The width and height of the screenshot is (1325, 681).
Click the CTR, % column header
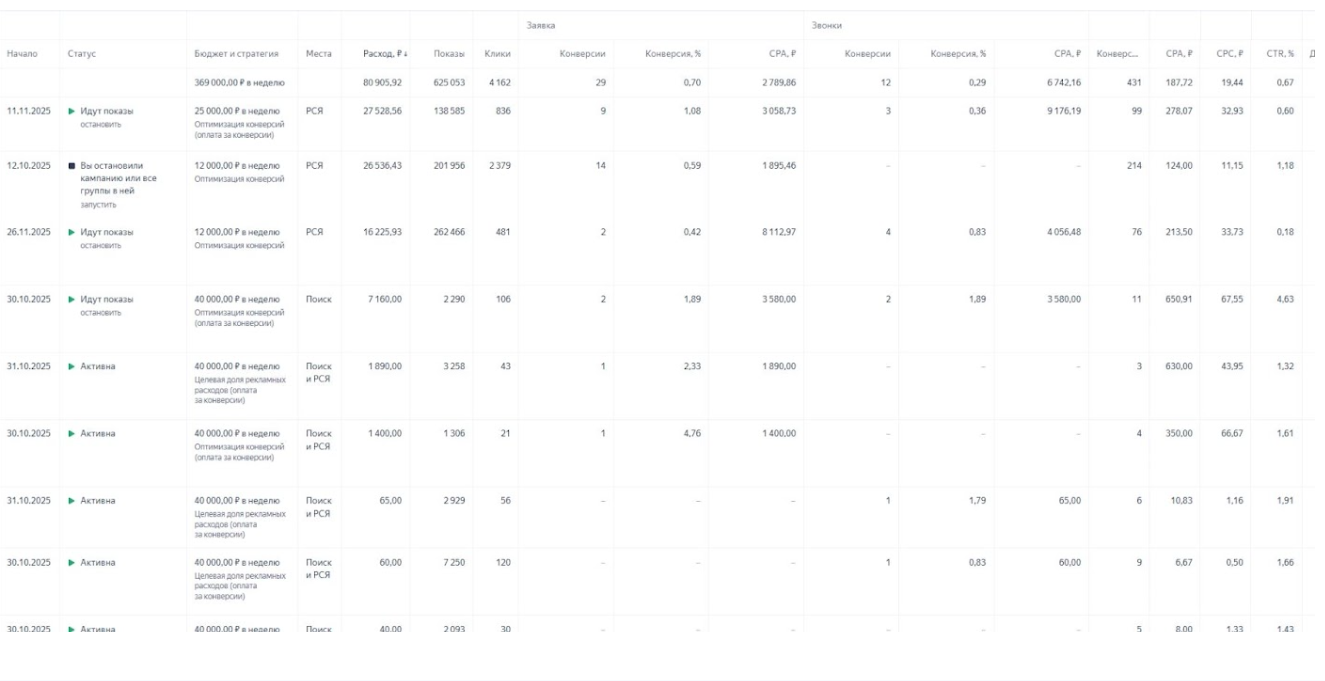tap(1280, 54)
